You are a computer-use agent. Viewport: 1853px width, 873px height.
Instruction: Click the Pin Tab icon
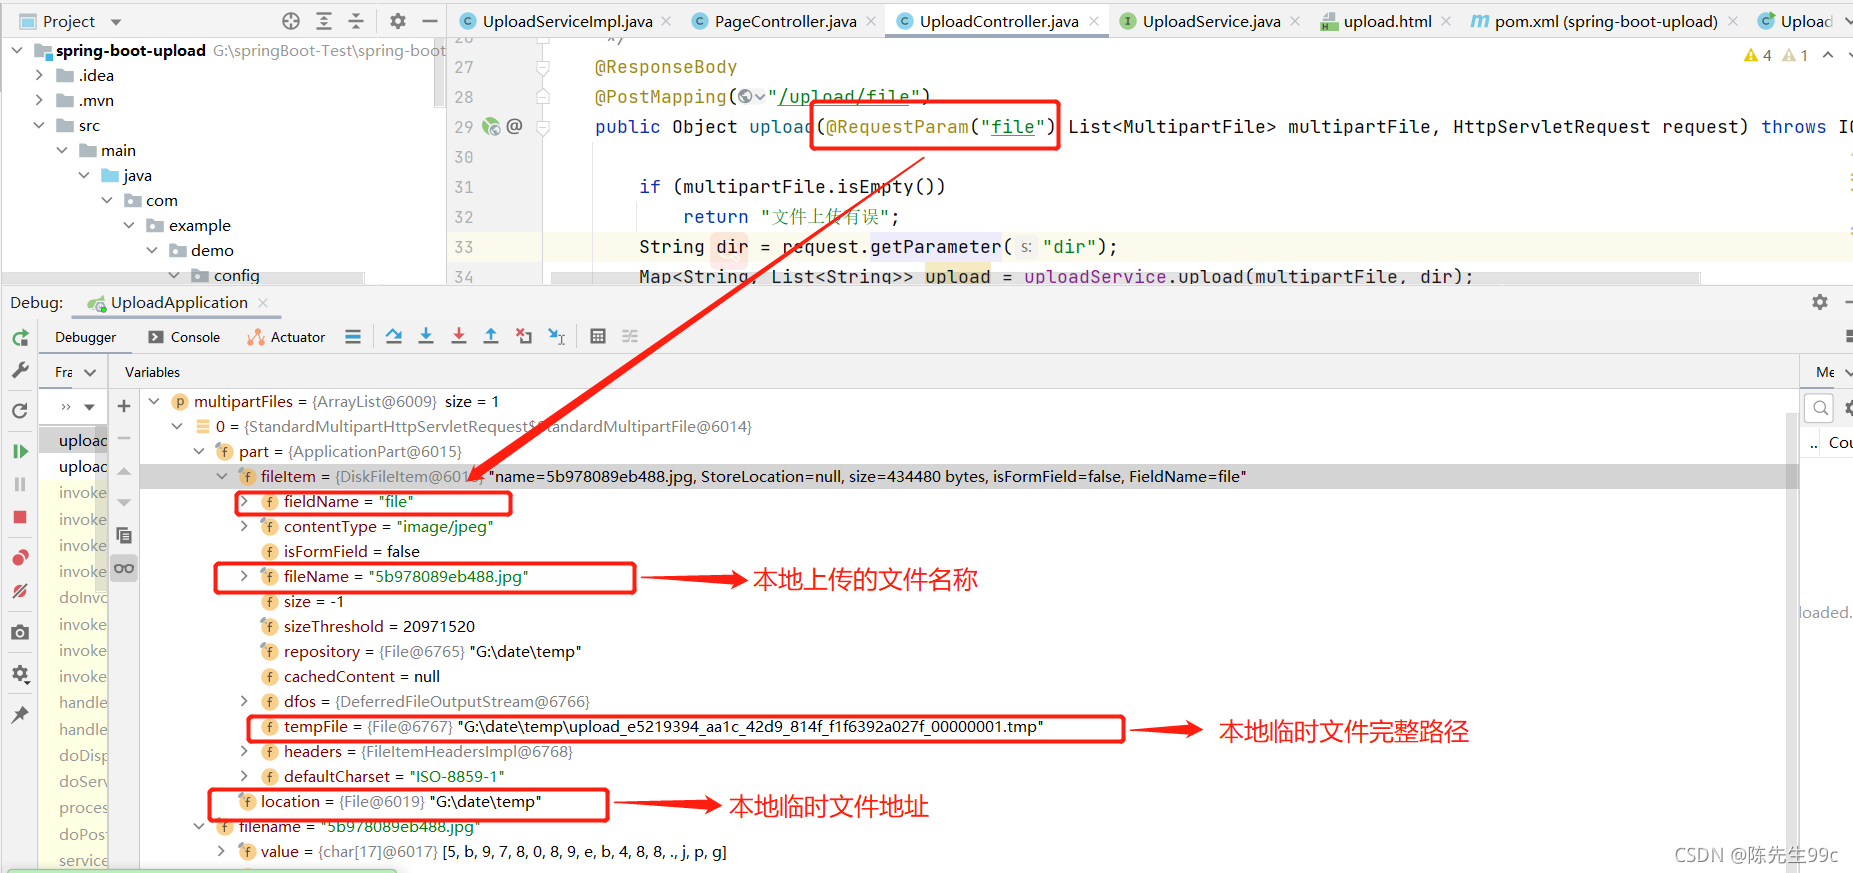click(20, 714)
